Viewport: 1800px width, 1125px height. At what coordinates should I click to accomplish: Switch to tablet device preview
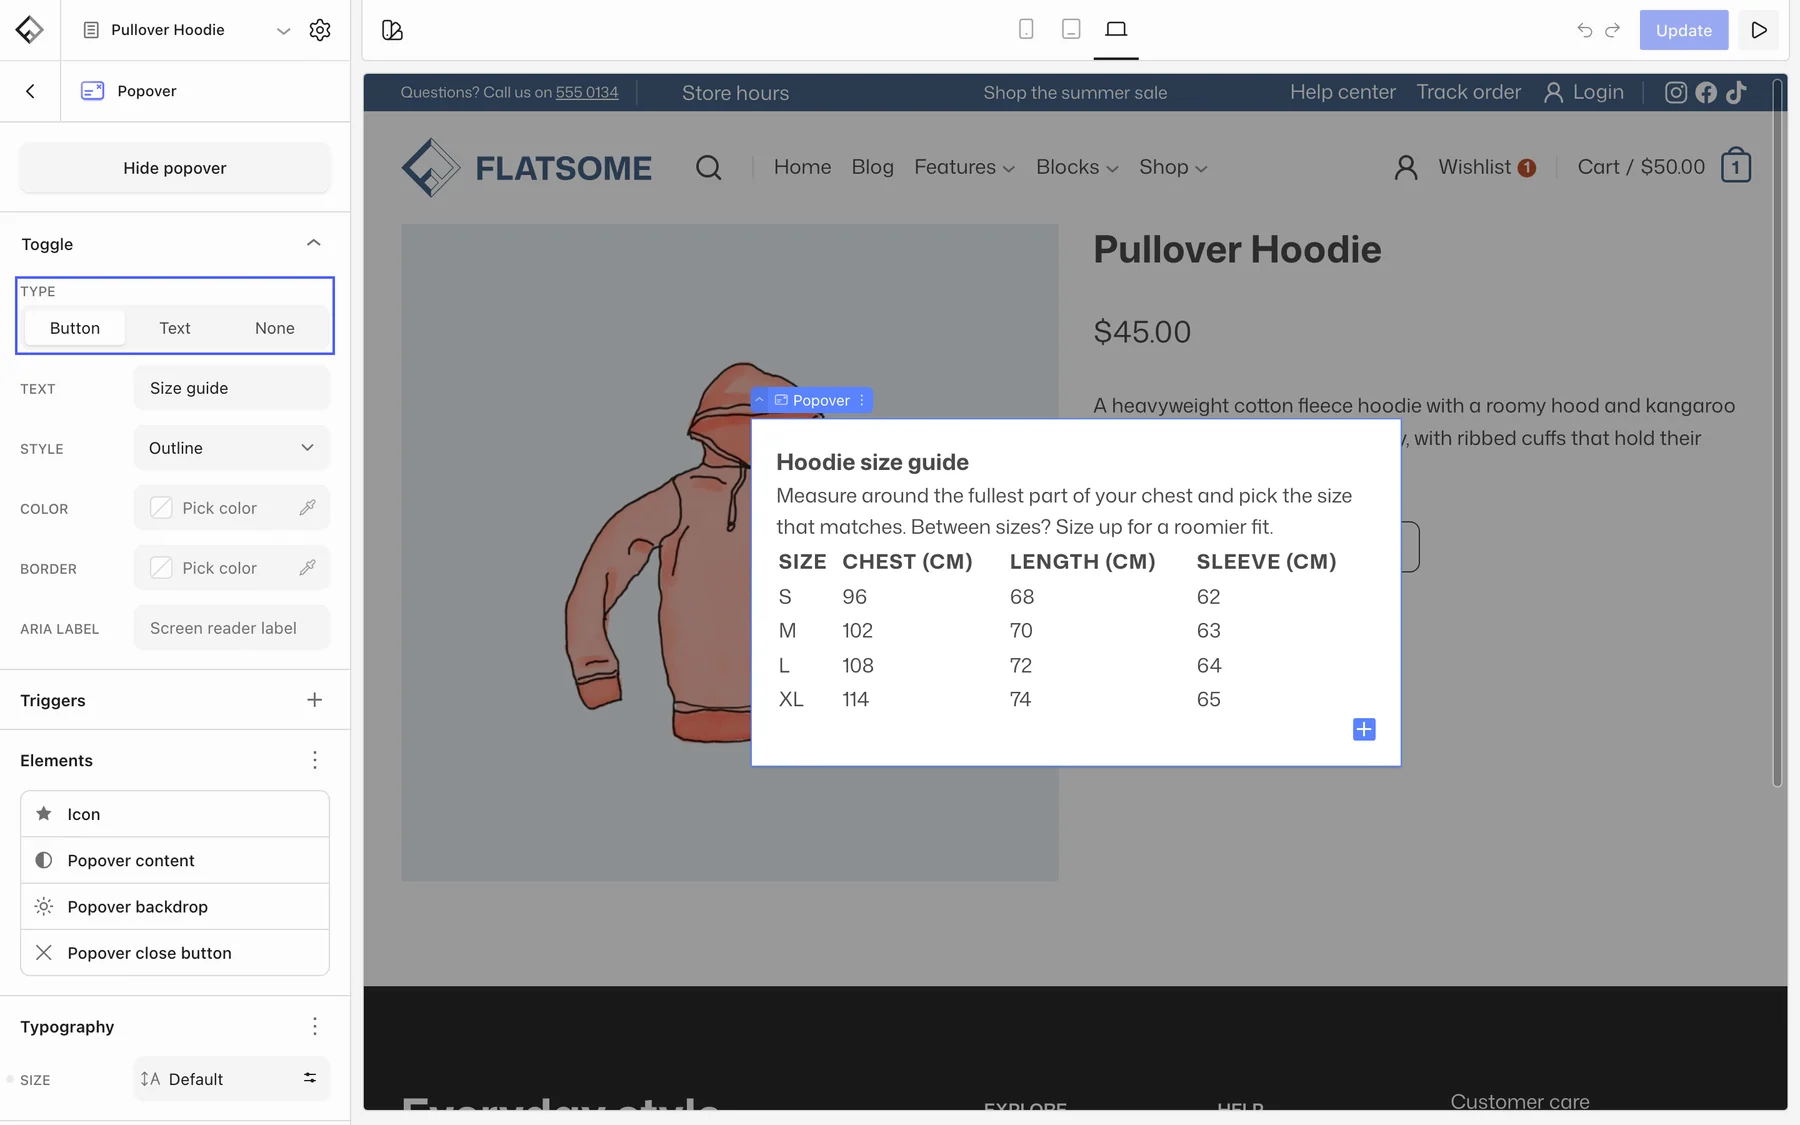[x=1071, y=29]
